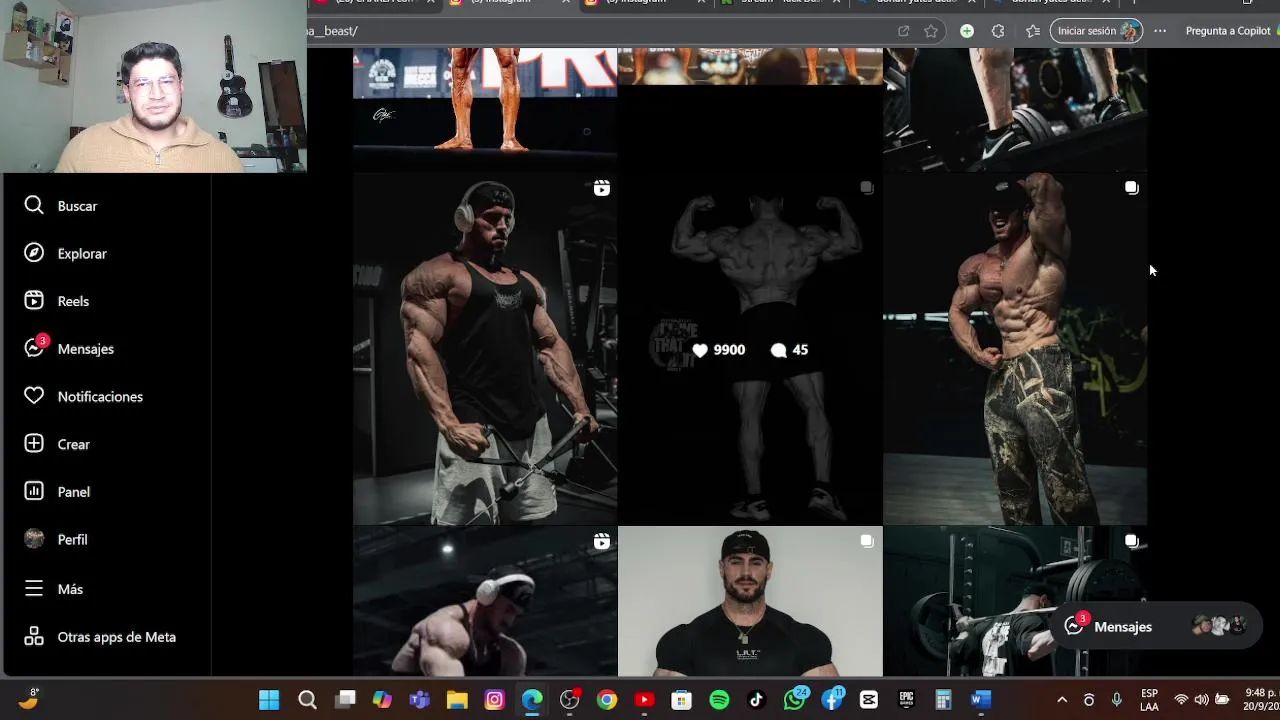Open the Favorites list icon

[1033, 31]
